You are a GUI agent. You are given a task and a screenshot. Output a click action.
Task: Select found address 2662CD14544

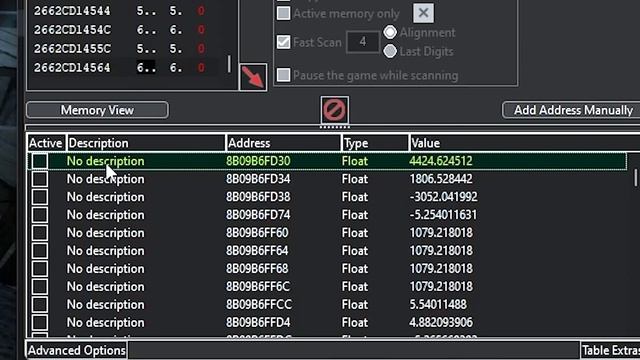pyautogui.click(x=72, y=11)
